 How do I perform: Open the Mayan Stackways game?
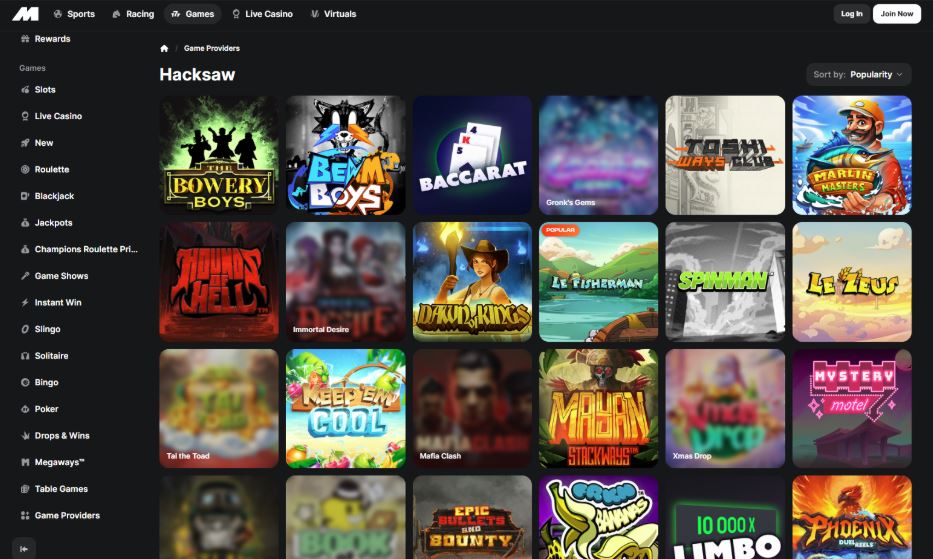tap(599, 408)
